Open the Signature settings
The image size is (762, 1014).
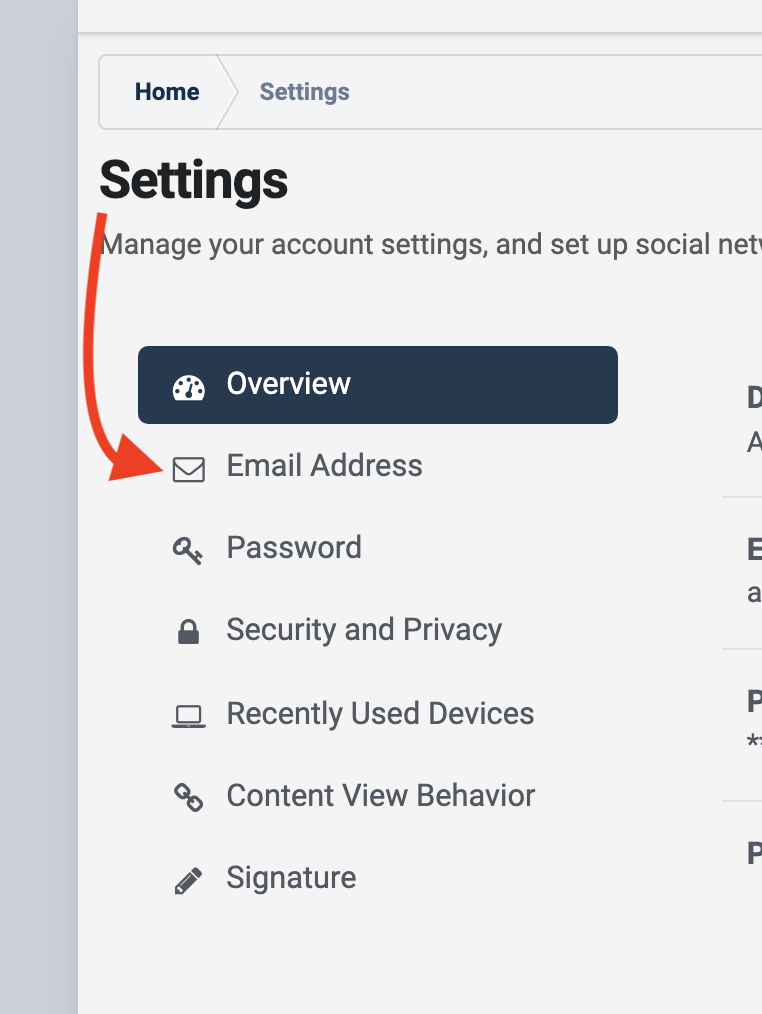click(x=291, y=877)
